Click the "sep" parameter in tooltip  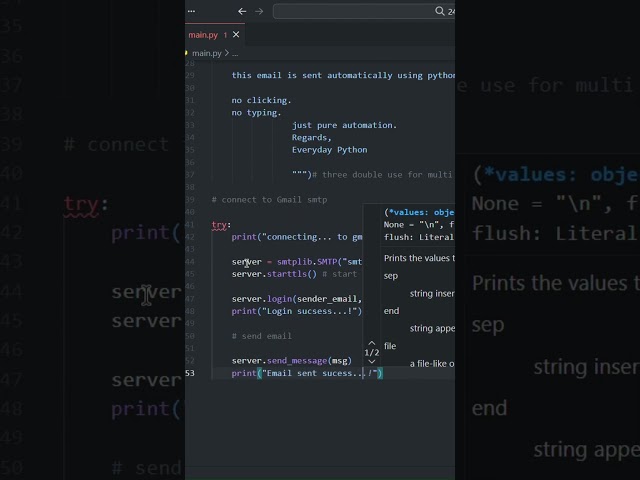[391, 276]
